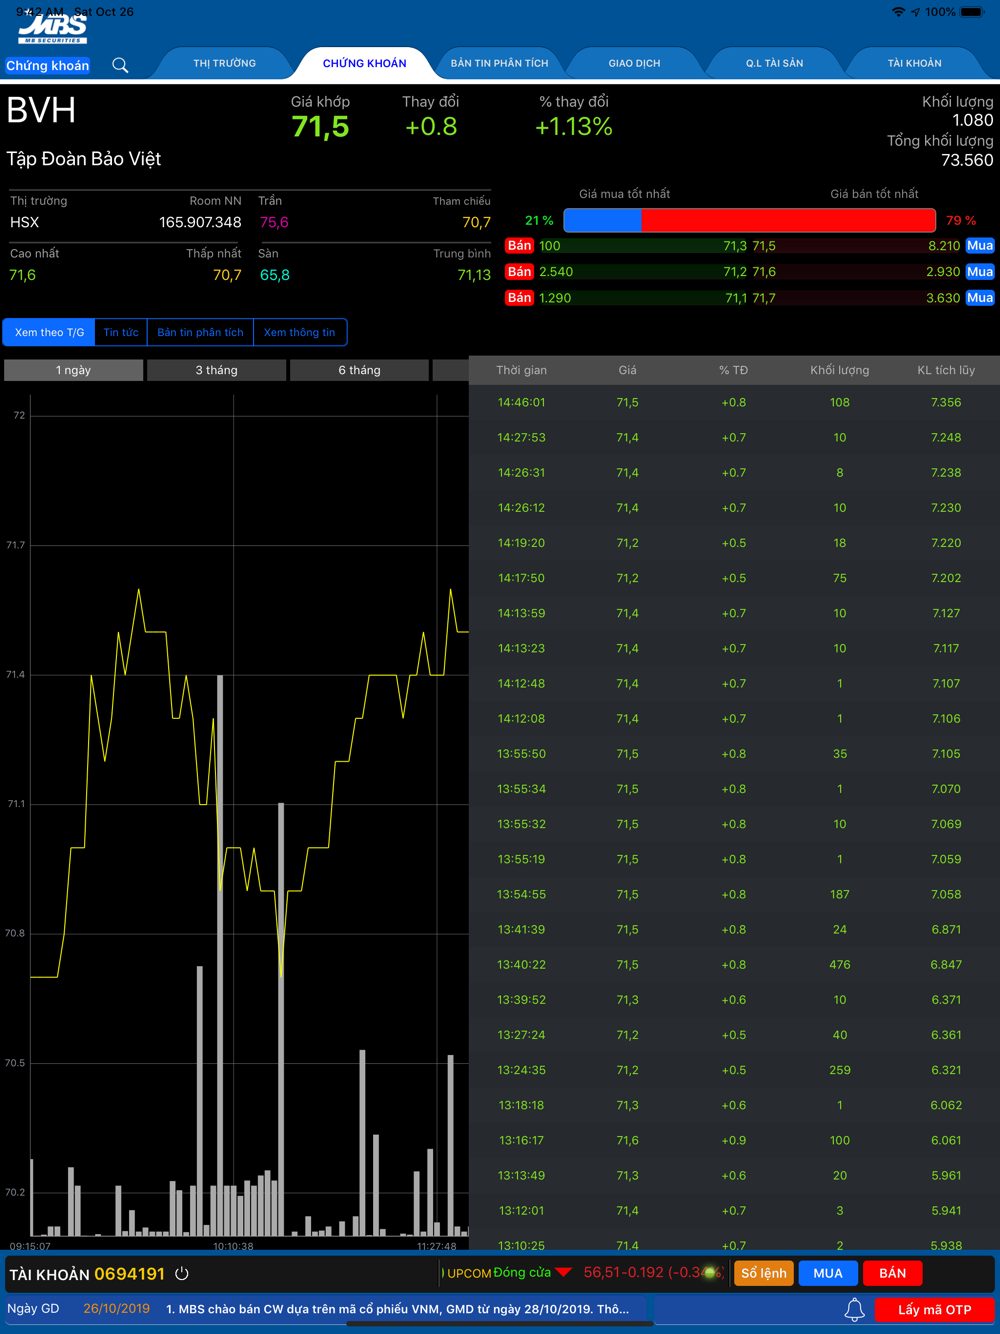Tap Lấy mã OTP button
Viewport: 1000px width, 1334px height.
(934, 1310)
